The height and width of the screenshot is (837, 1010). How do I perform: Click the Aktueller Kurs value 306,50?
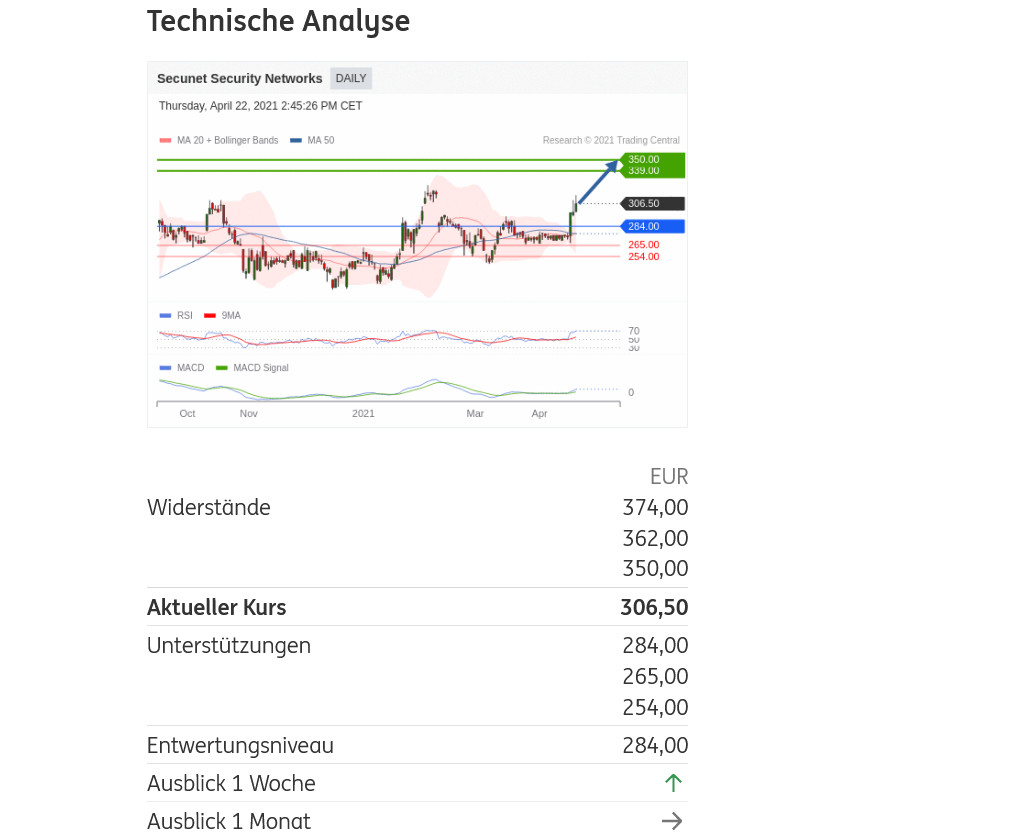pyautogui.click(x=654, y=608)
